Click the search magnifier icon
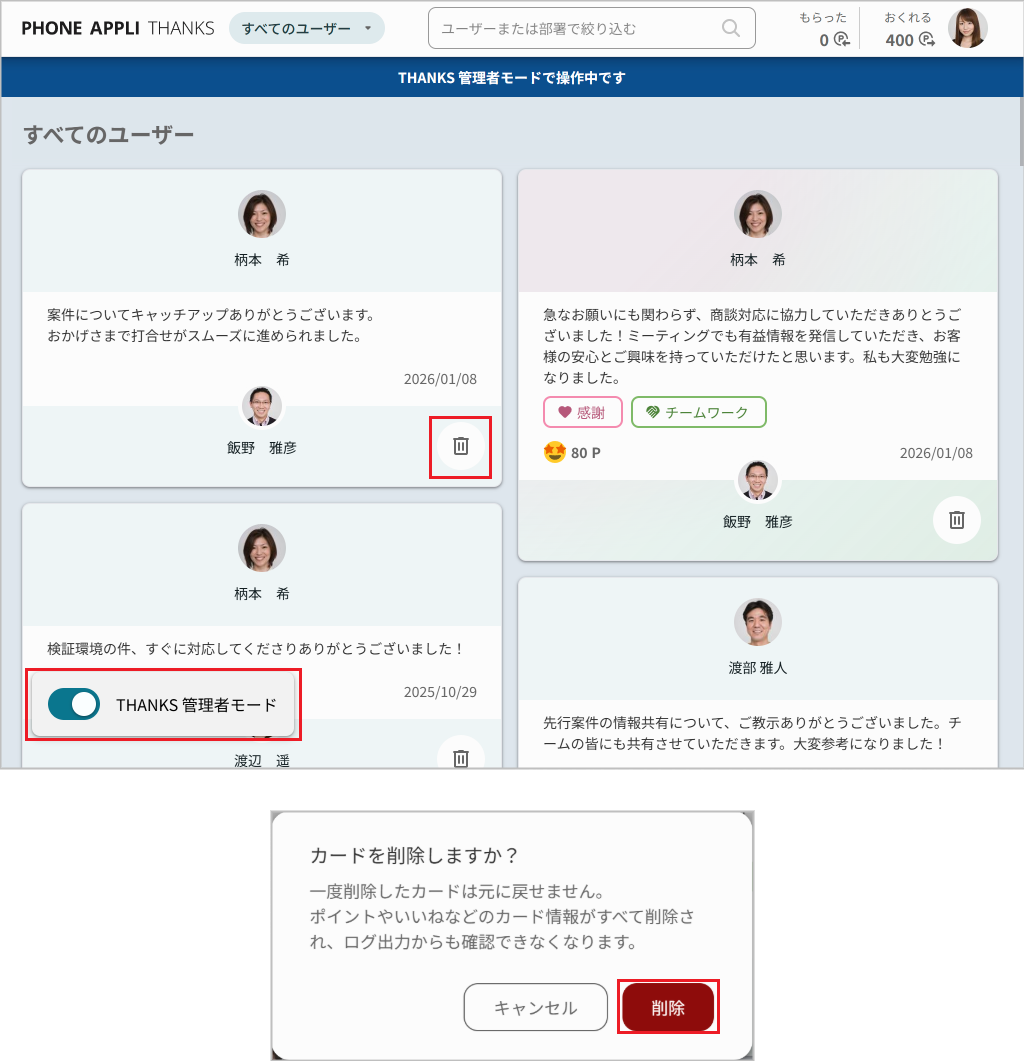The width and height of the screenshot is (1024, 1061). (731, 28)
